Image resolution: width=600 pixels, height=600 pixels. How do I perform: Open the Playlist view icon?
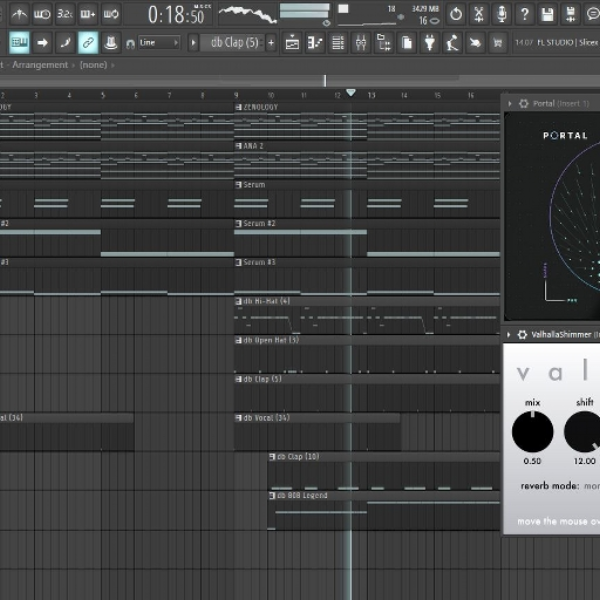click(292, 42)
